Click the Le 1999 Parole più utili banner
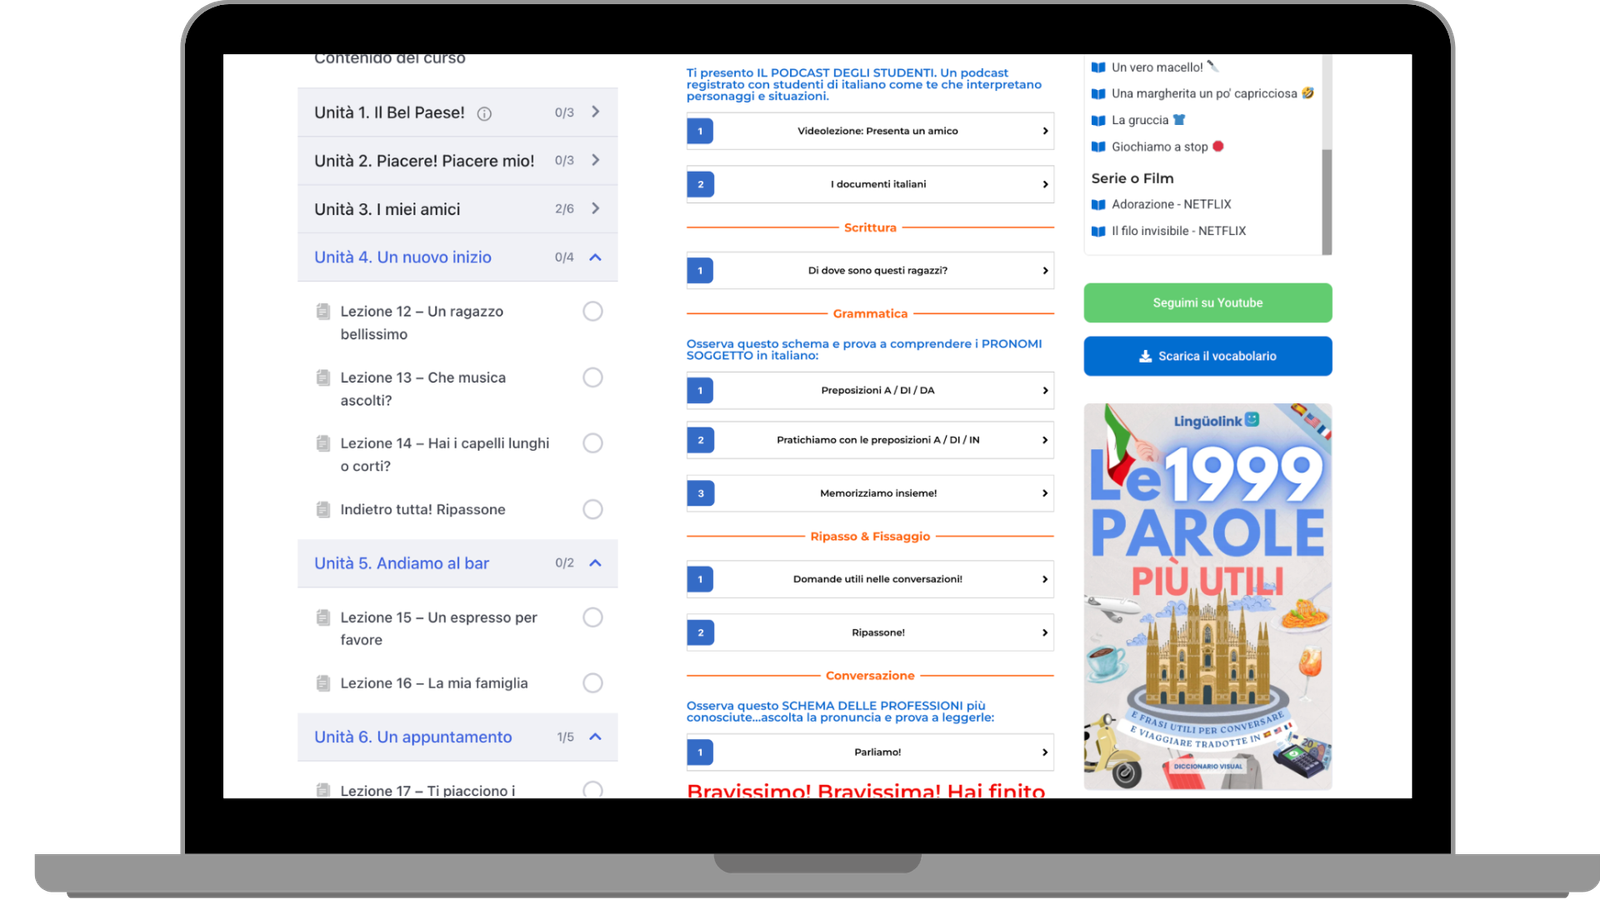The height and width of the screenshot is (900, 1600). click(1207, 596)
